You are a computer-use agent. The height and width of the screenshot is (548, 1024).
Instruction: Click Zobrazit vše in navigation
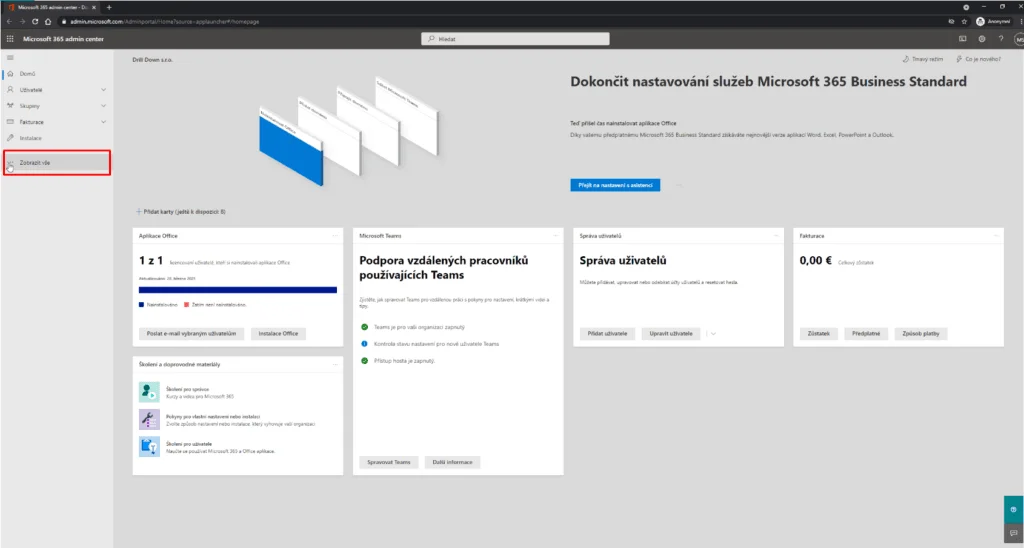[57, 163]
